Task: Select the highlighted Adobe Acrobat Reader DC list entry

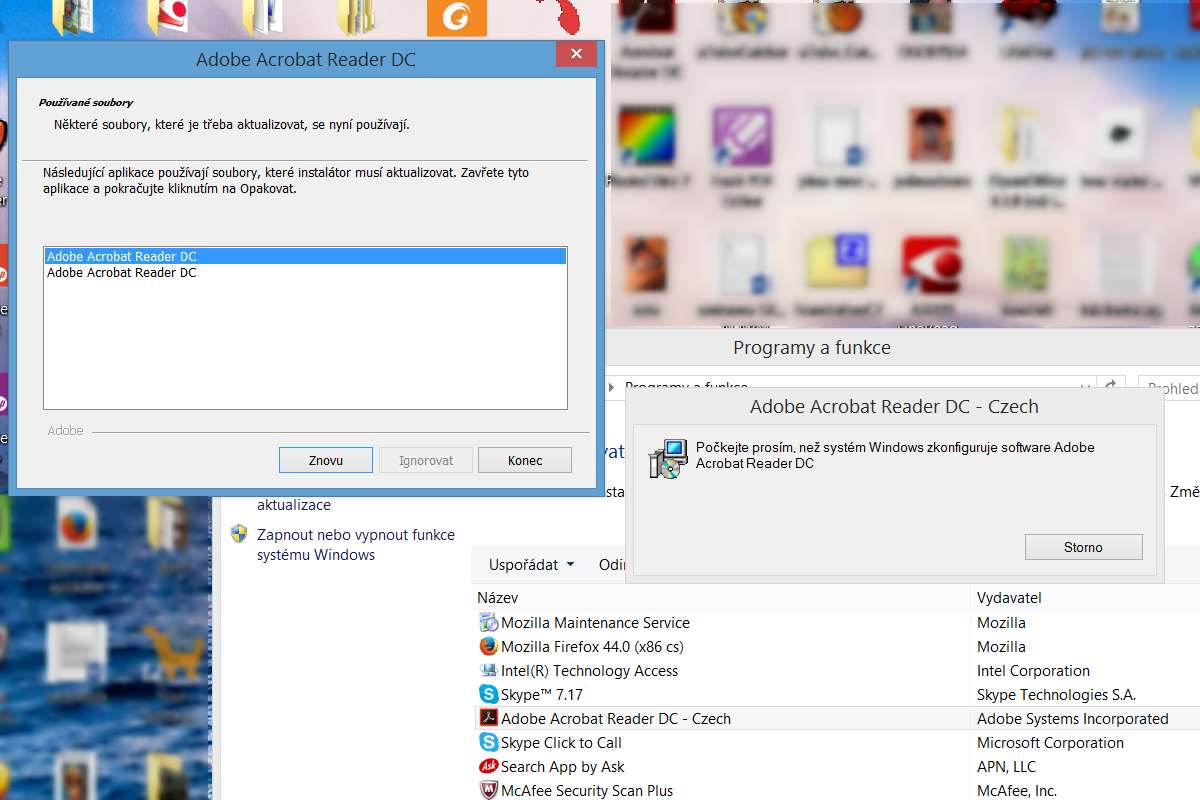Action: click(x=306, y=256)
